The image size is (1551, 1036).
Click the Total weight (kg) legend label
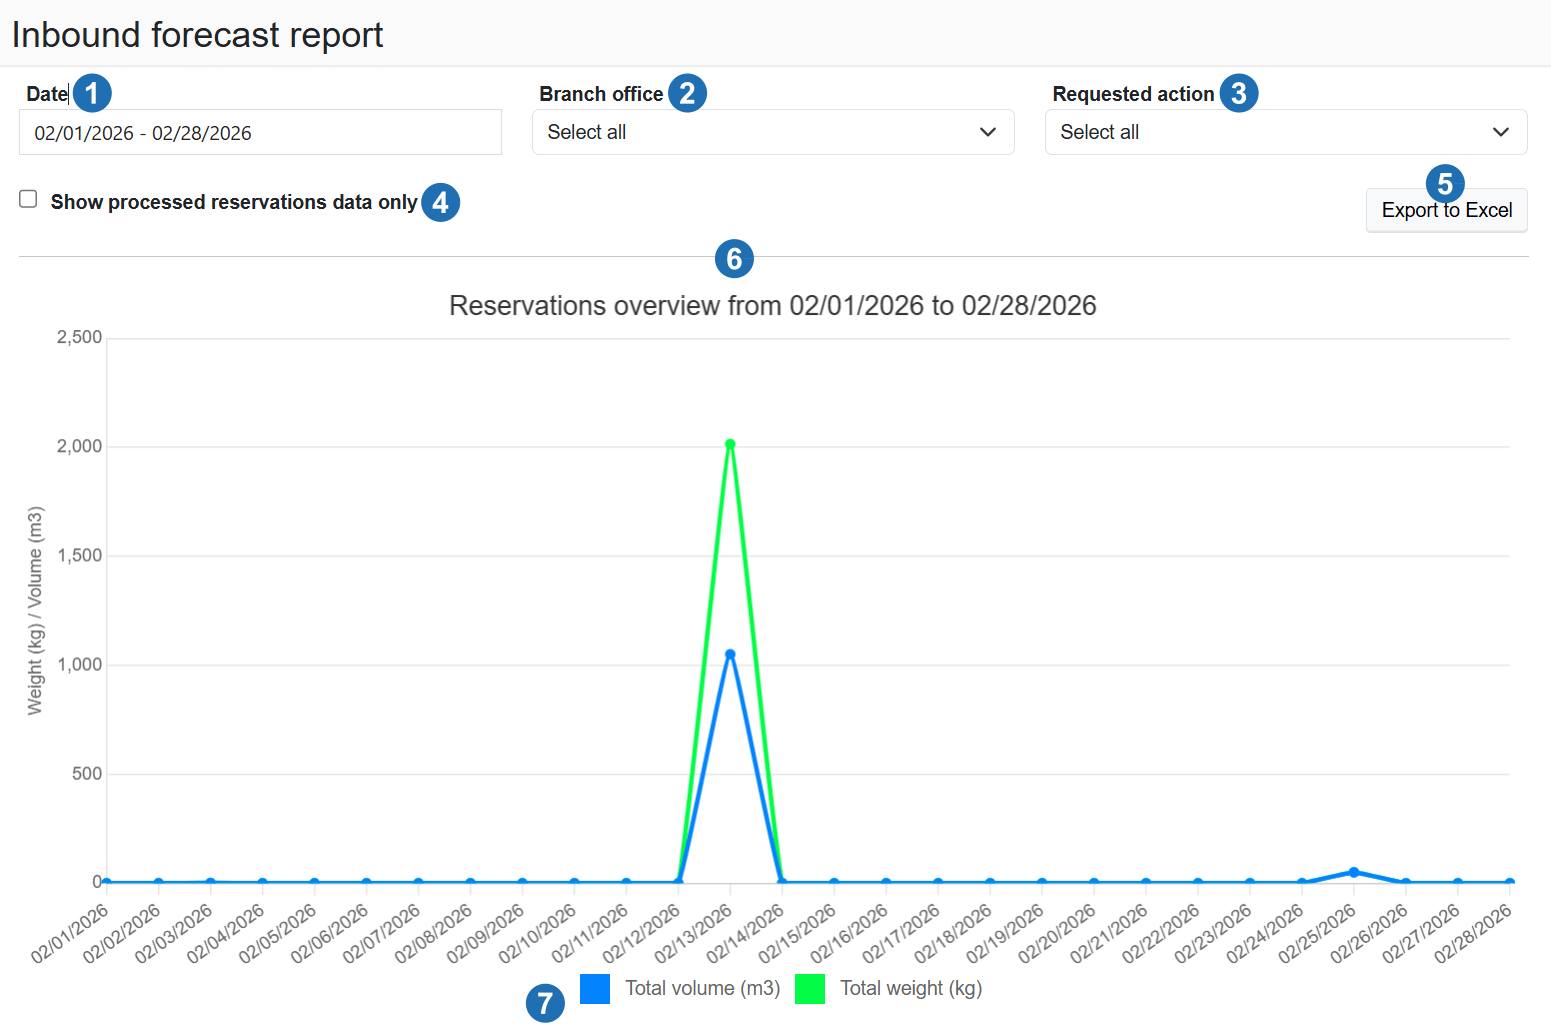(x=910, y=989)
